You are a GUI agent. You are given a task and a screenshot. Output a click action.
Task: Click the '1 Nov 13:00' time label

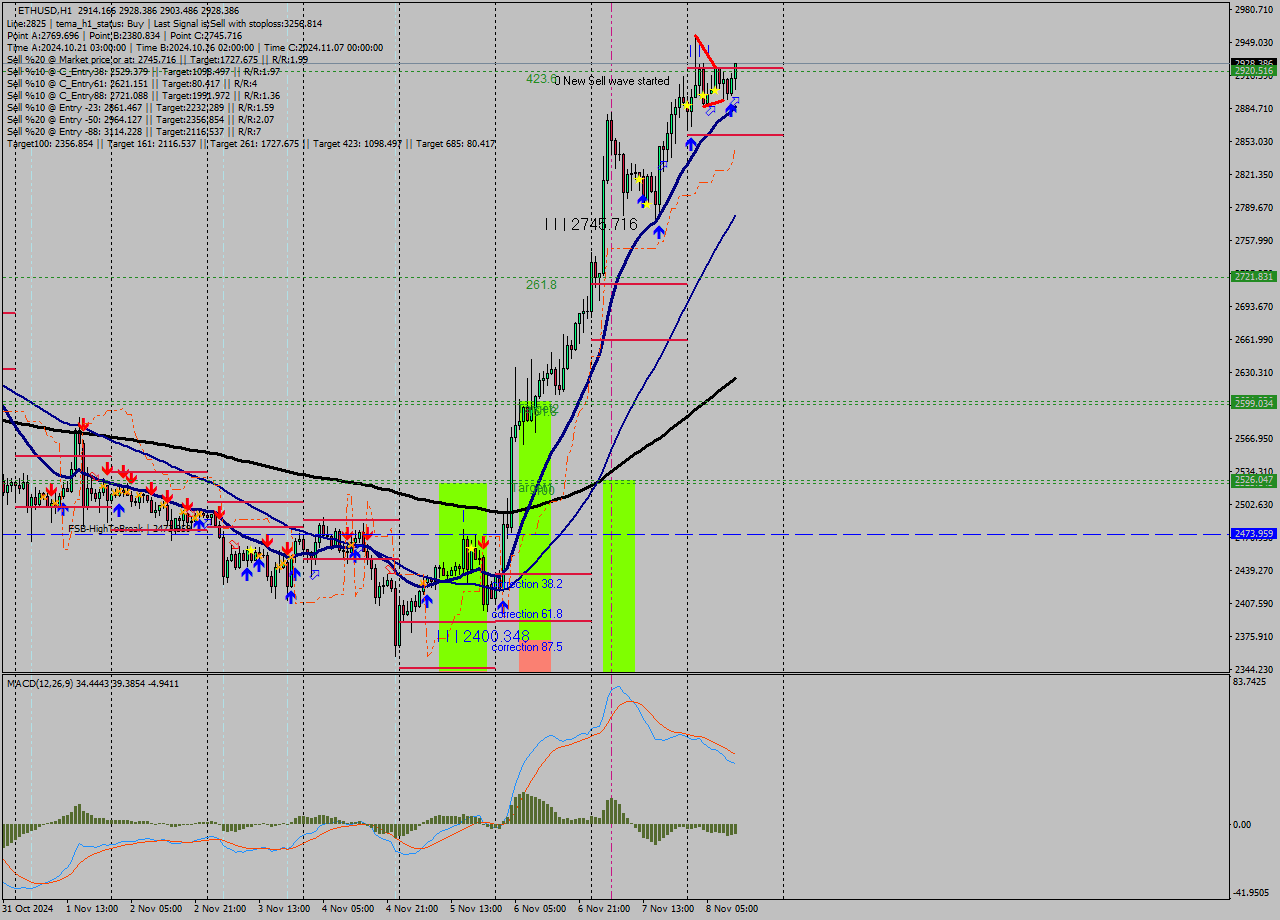(92, 909)
